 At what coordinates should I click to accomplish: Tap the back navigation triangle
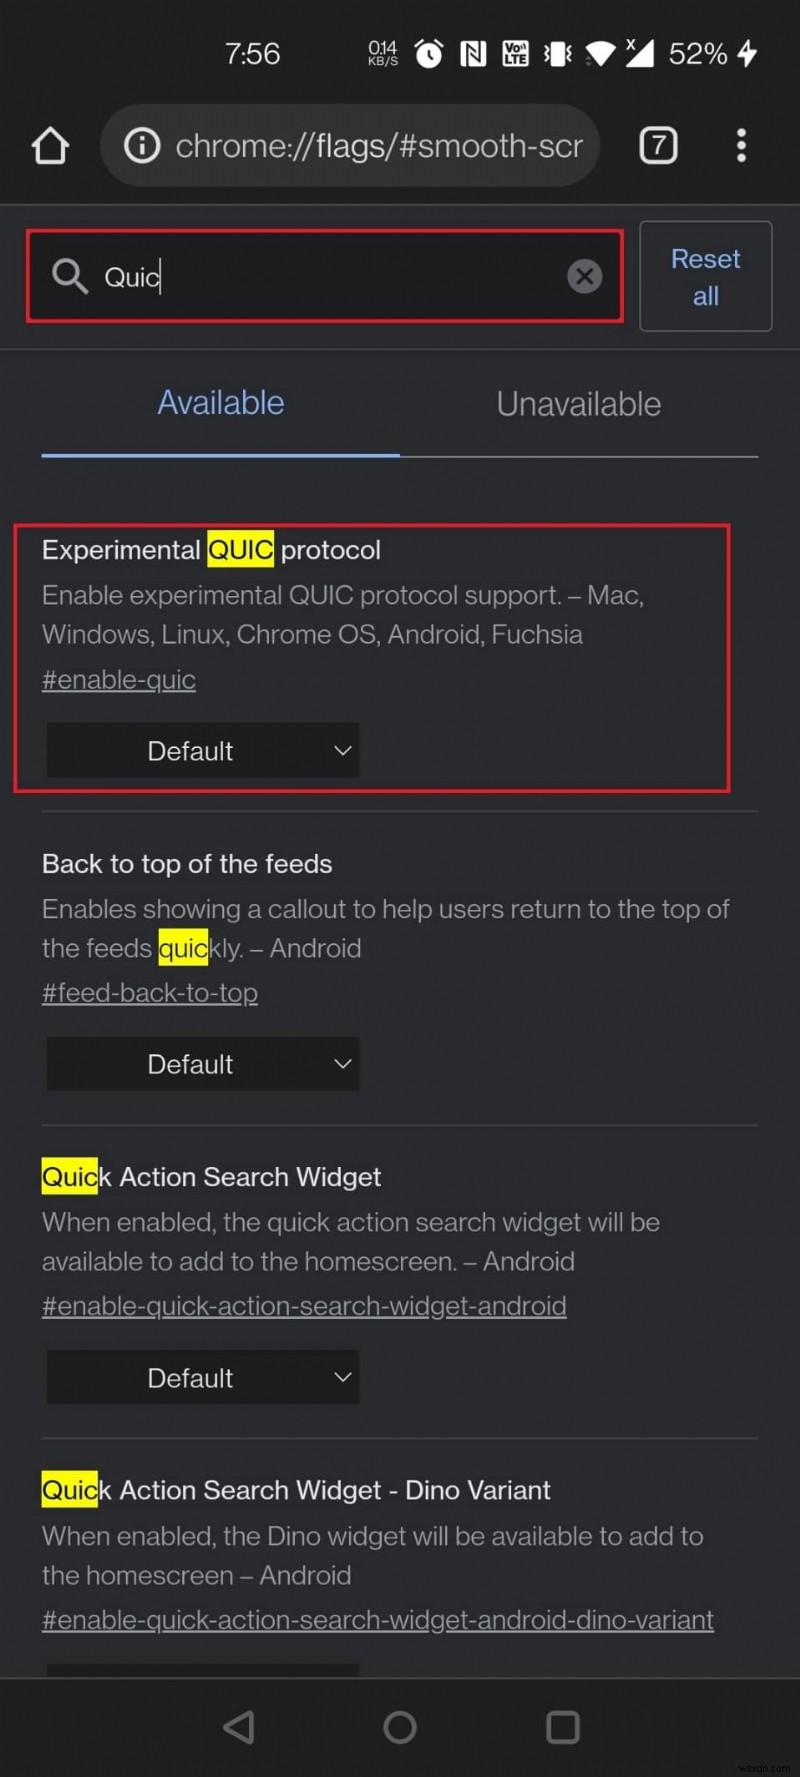tap(238, 1726)
